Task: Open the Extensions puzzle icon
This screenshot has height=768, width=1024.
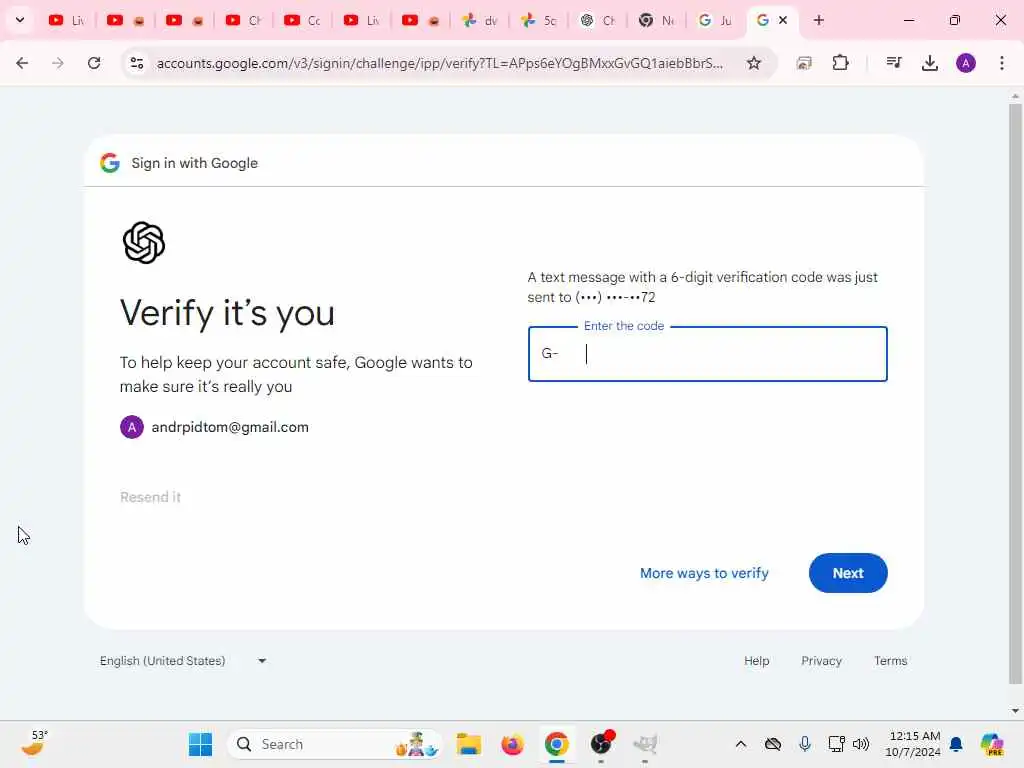Action: (x=840, y=63)
